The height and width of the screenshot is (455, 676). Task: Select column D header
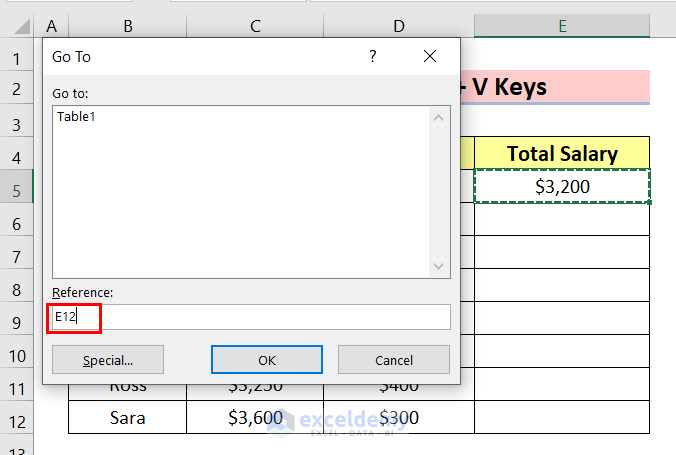pyautogui.click(x=399, y=26)
